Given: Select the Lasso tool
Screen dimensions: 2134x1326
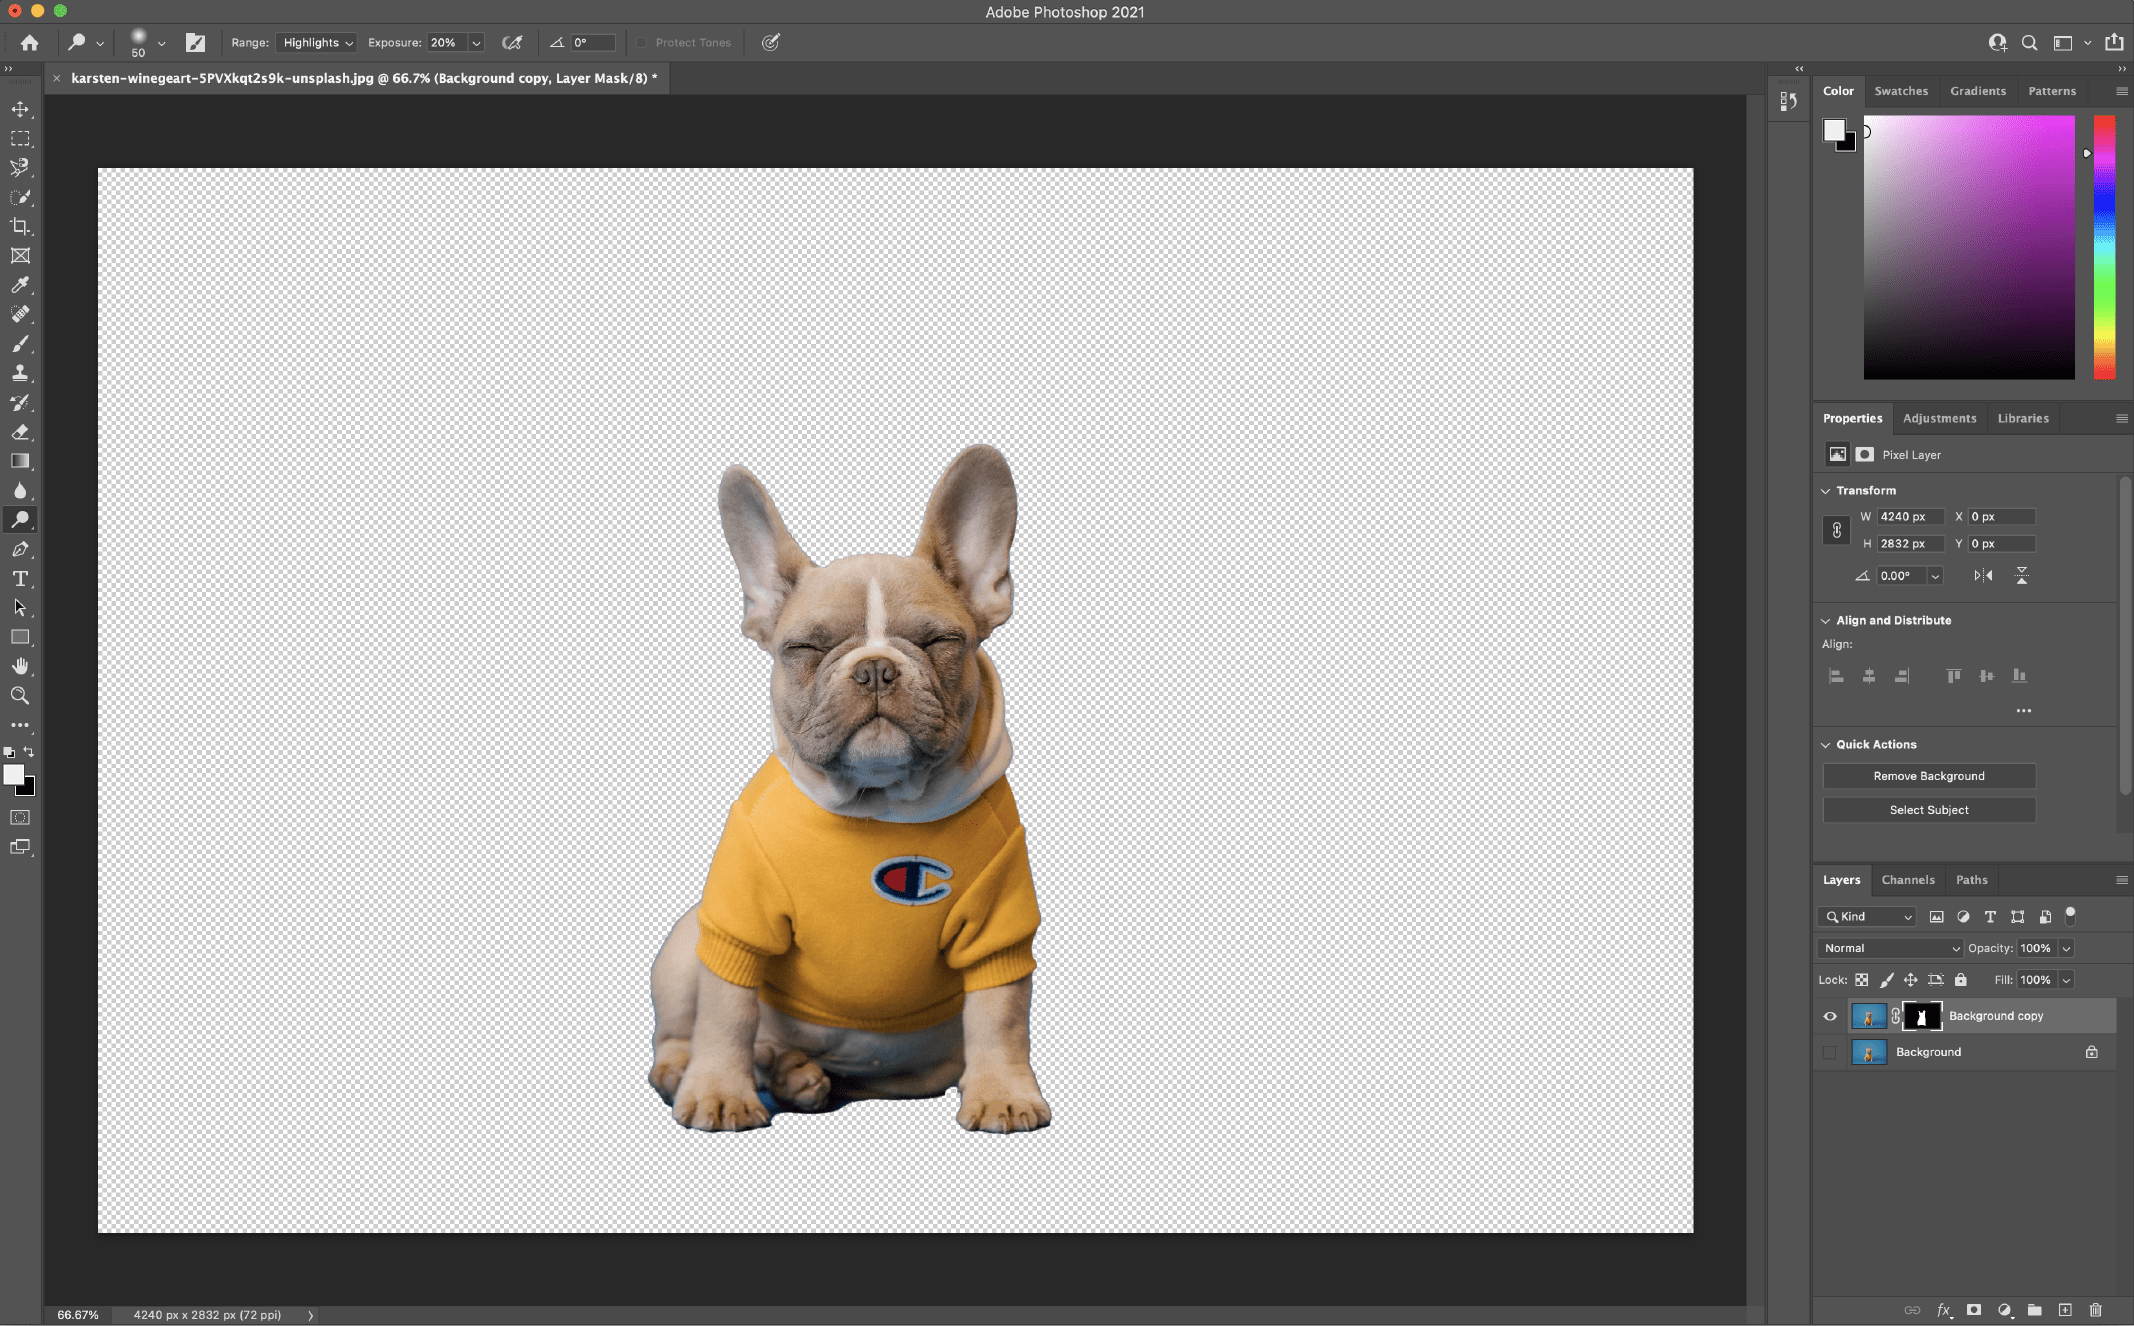Looking at the screenshot, I should pyautogui.click(x=21, y=167).
